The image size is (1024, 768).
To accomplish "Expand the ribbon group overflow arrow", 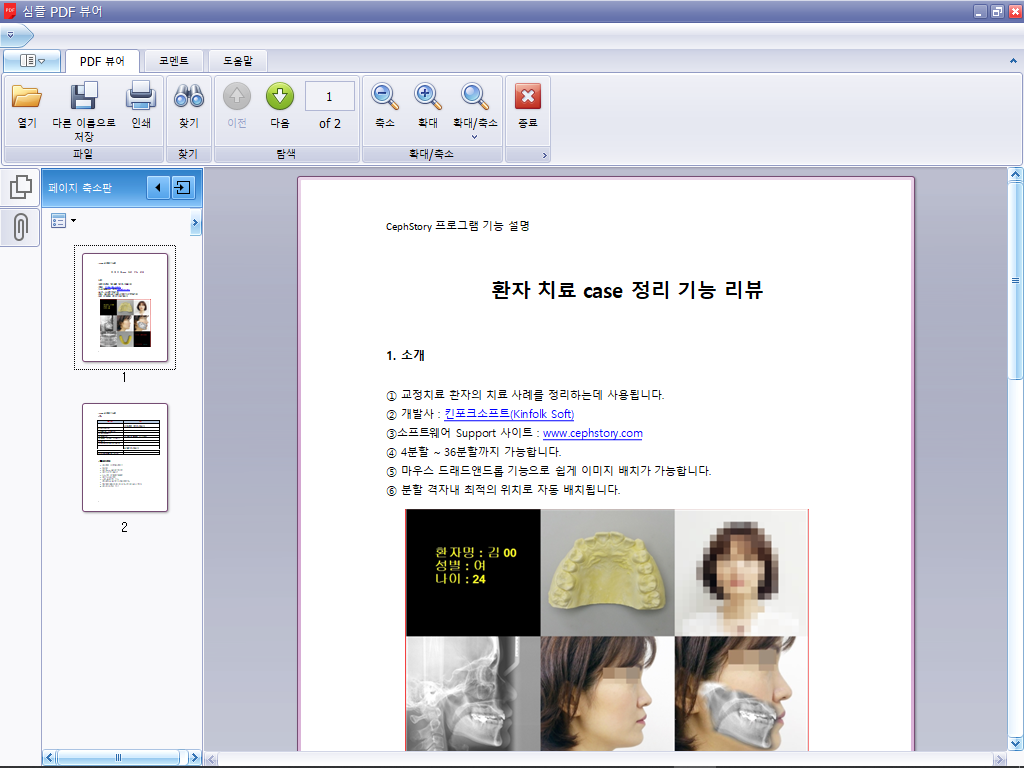I will [x=545, y=155].
